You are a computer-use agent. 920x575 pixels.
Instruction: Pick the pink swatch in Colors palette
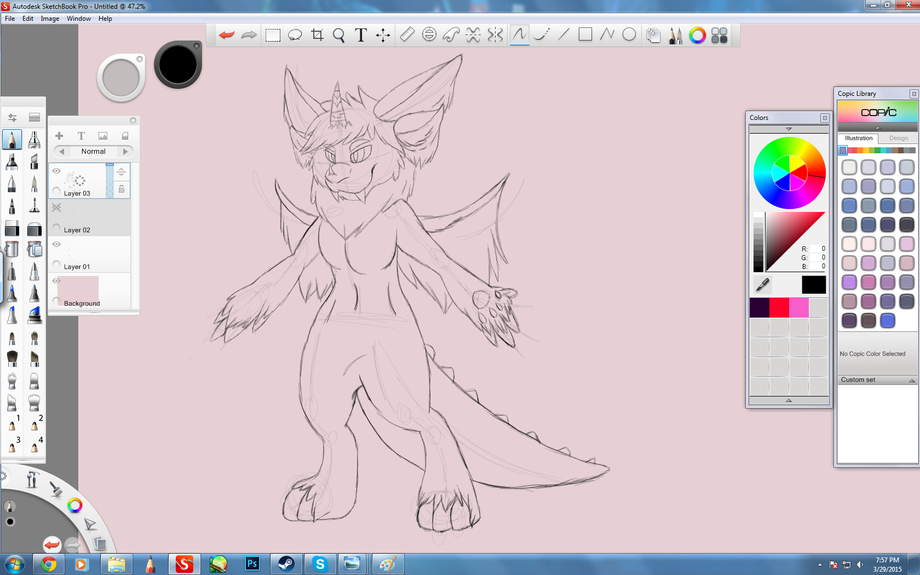[799, 307]
